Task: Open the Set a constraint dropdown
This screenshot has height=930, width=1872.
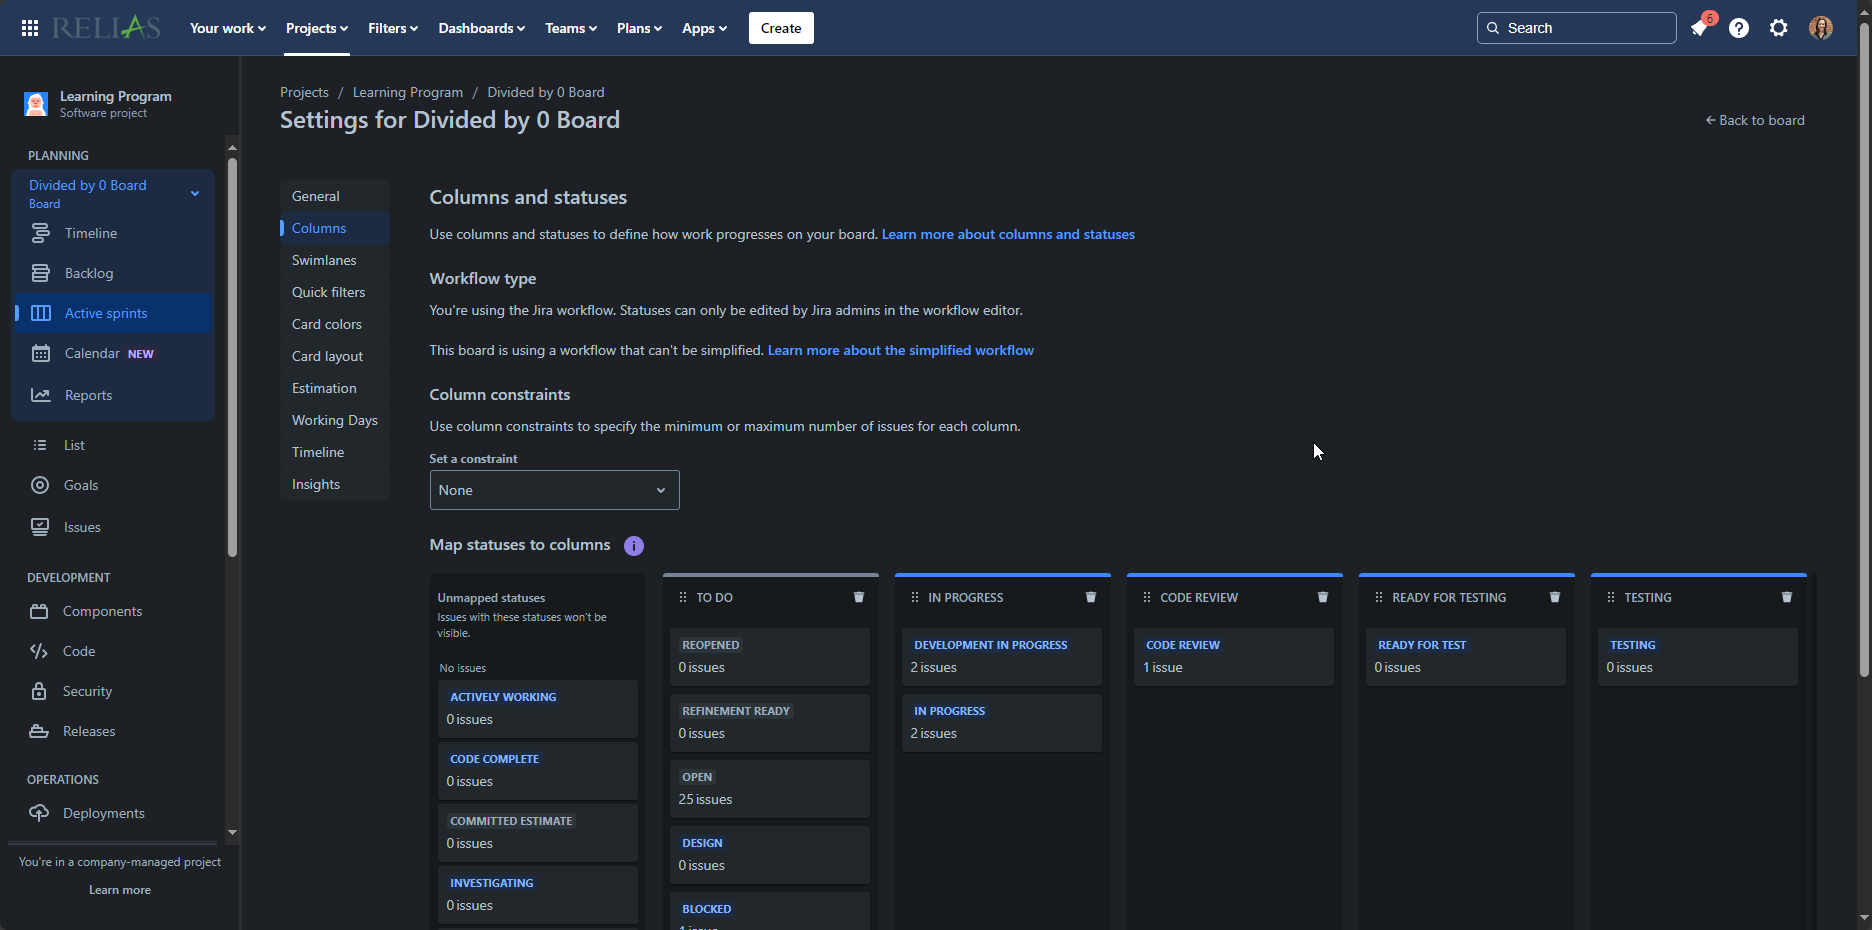Action: coord(553,490)
